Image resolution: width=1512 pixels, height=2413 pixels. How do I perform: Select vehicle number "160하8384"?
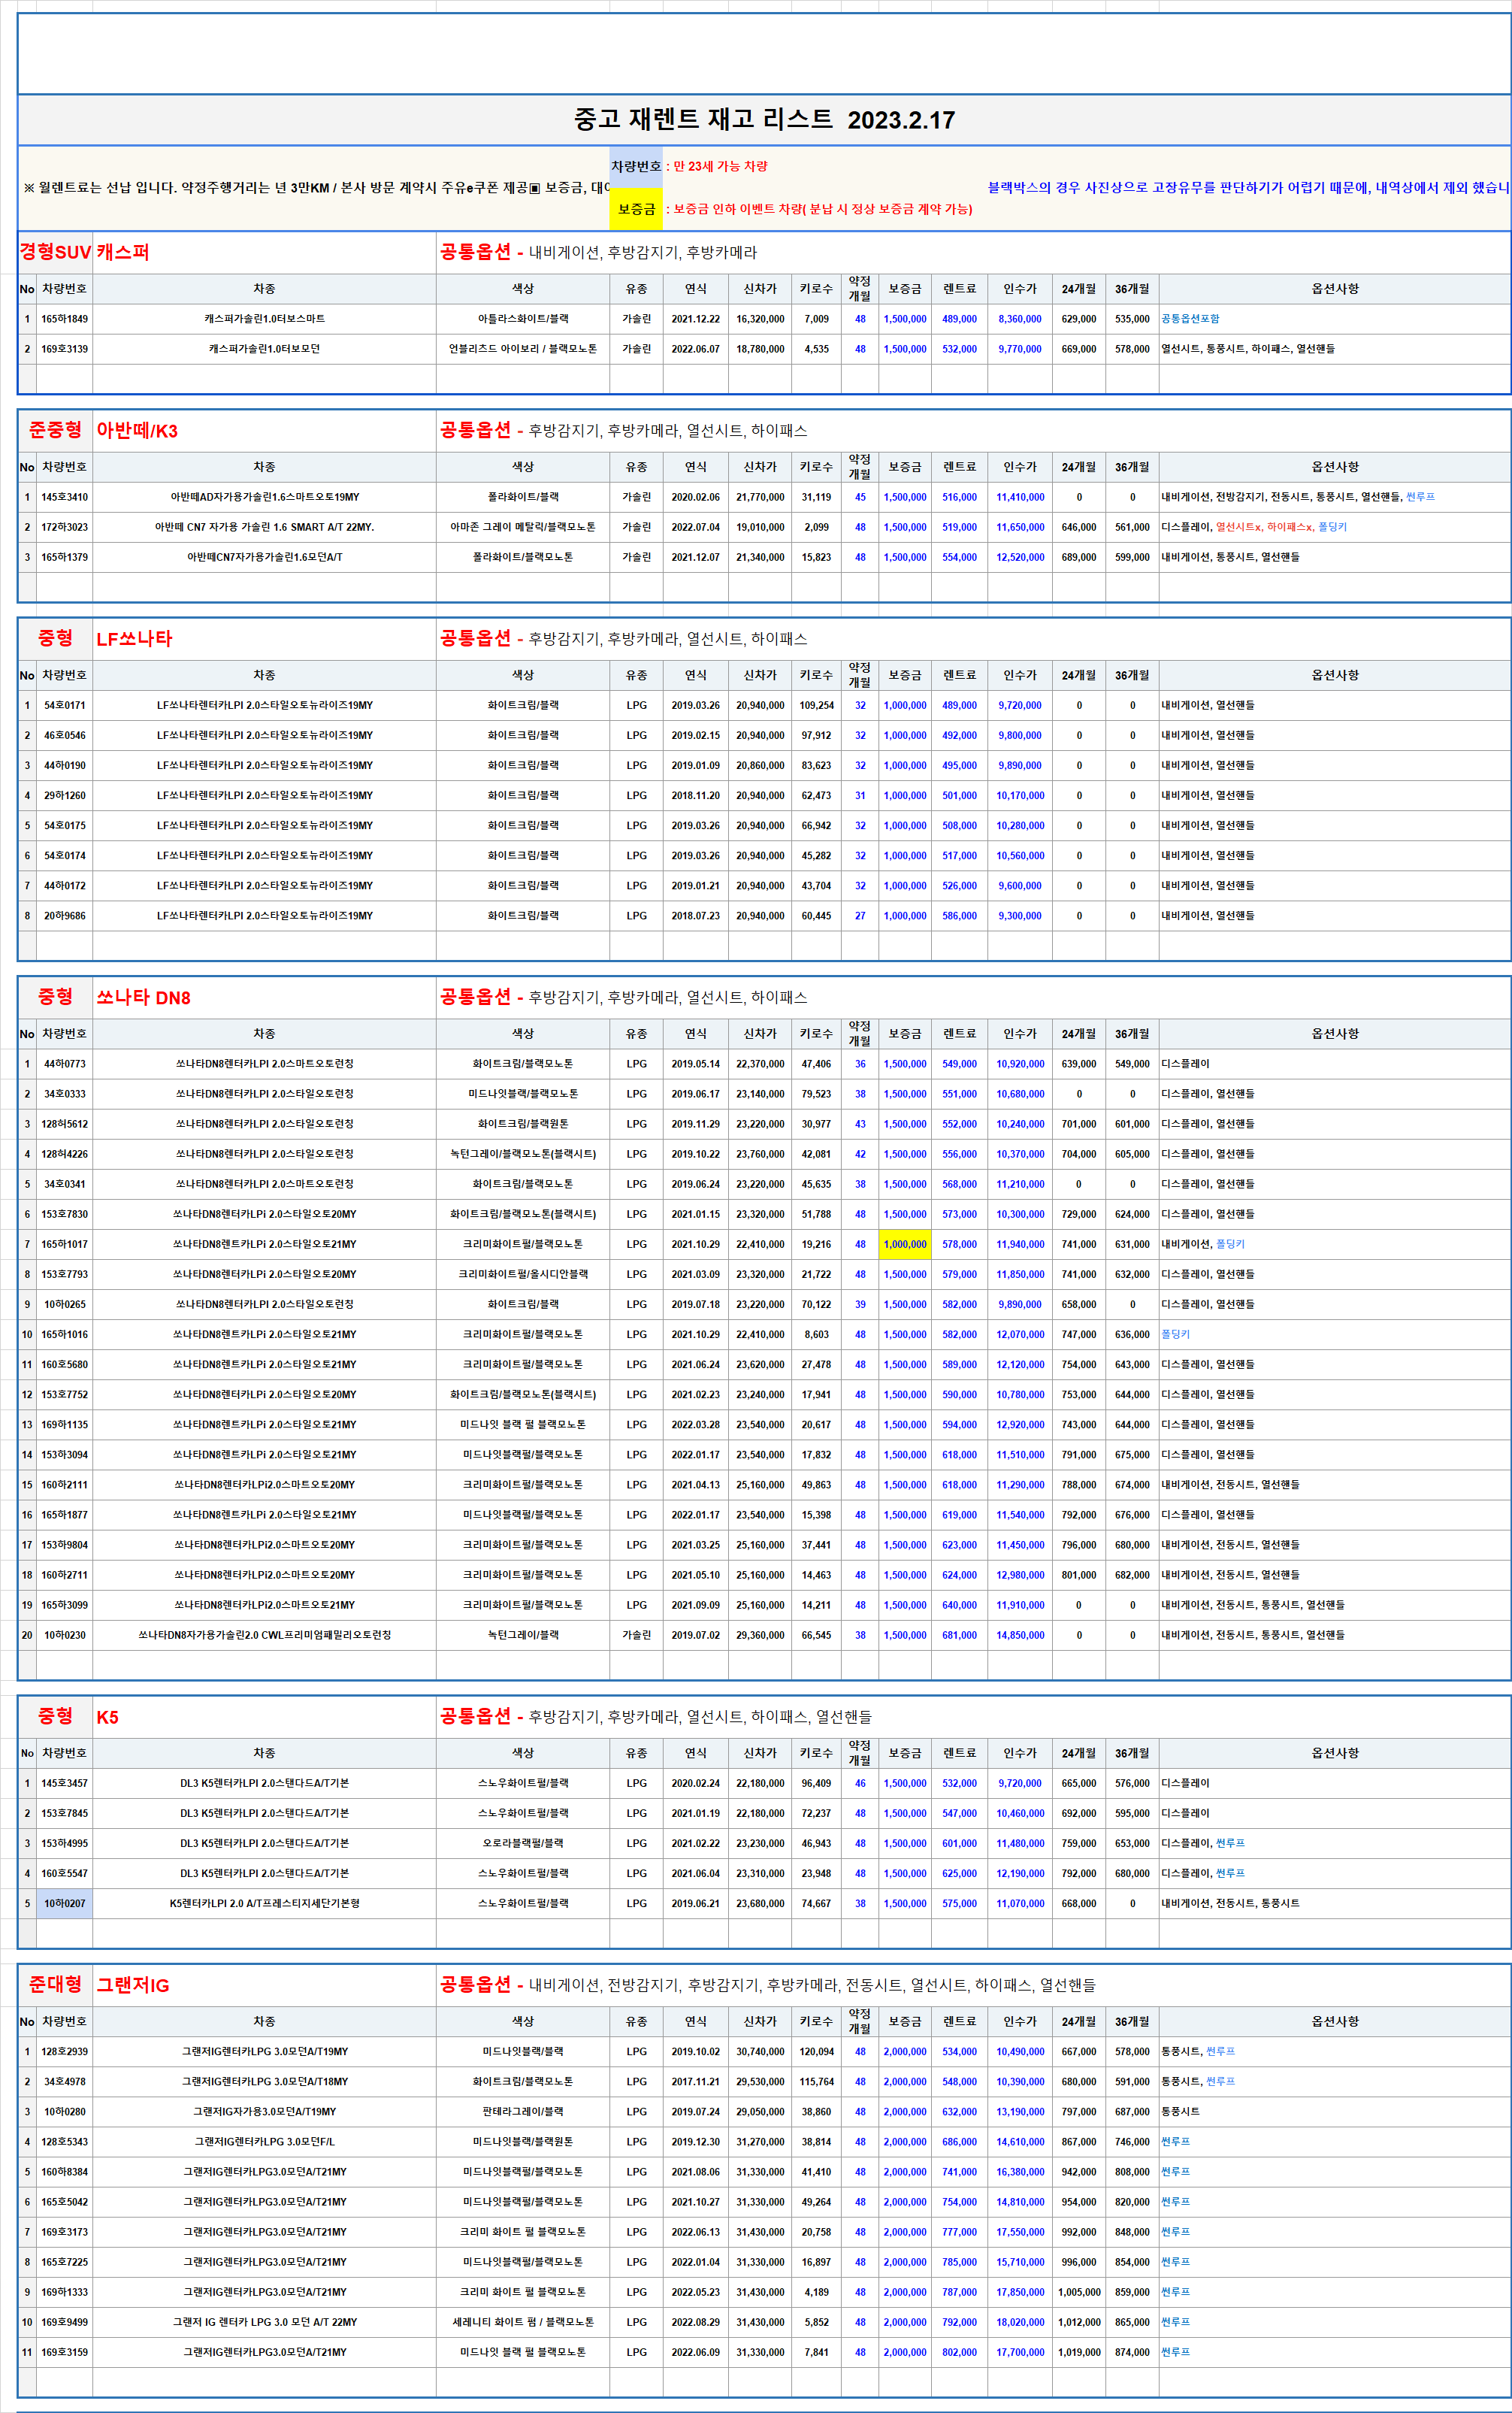[64, 2171]
